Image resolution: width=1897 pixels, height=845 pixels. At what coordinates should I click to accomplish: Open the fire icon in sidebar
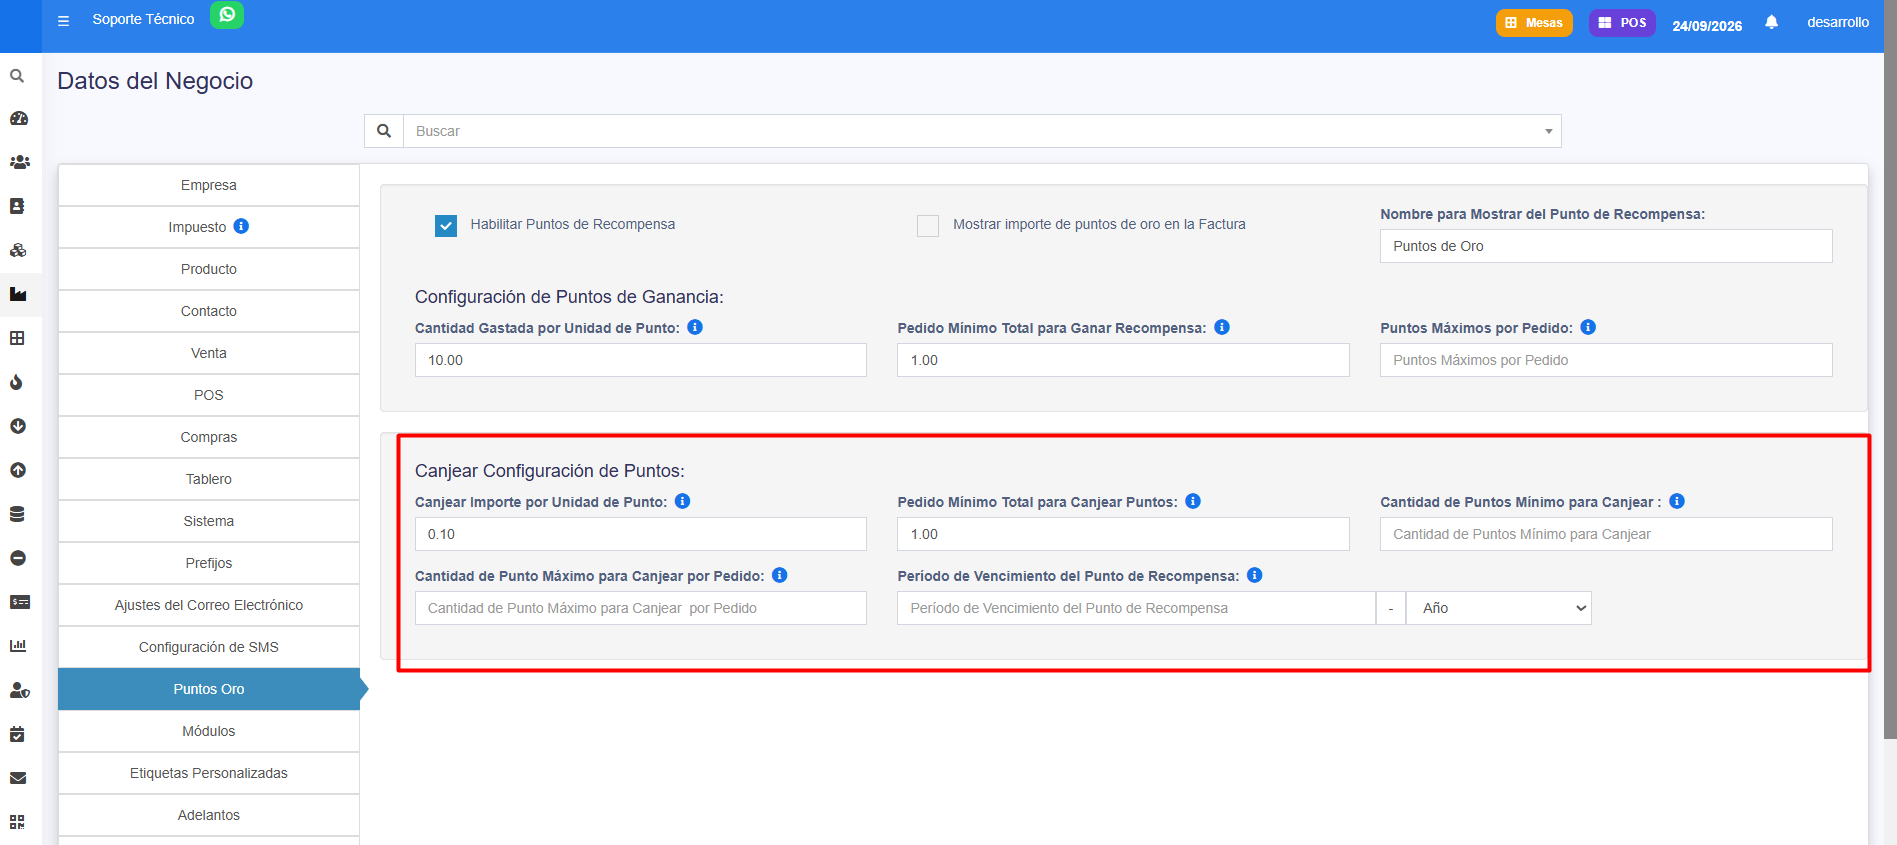tap(17, 382)
